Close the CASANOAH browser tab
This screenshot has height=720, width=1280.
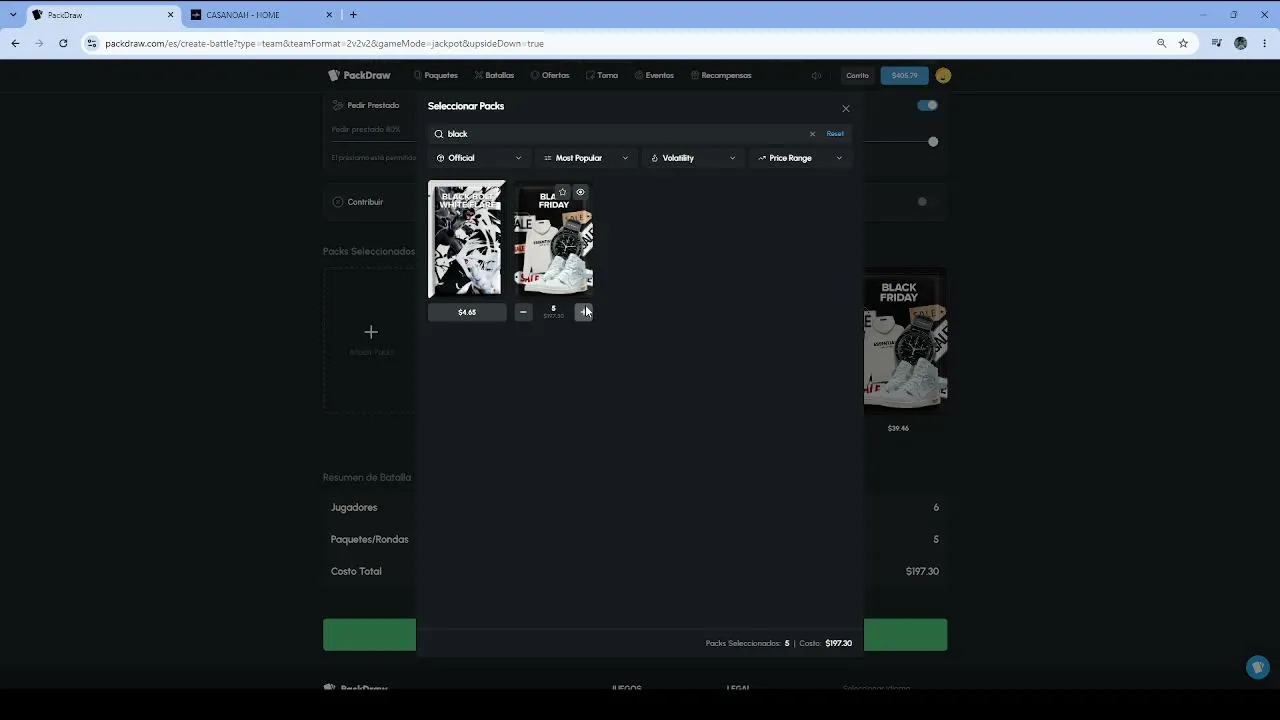[x=330, y=15]
